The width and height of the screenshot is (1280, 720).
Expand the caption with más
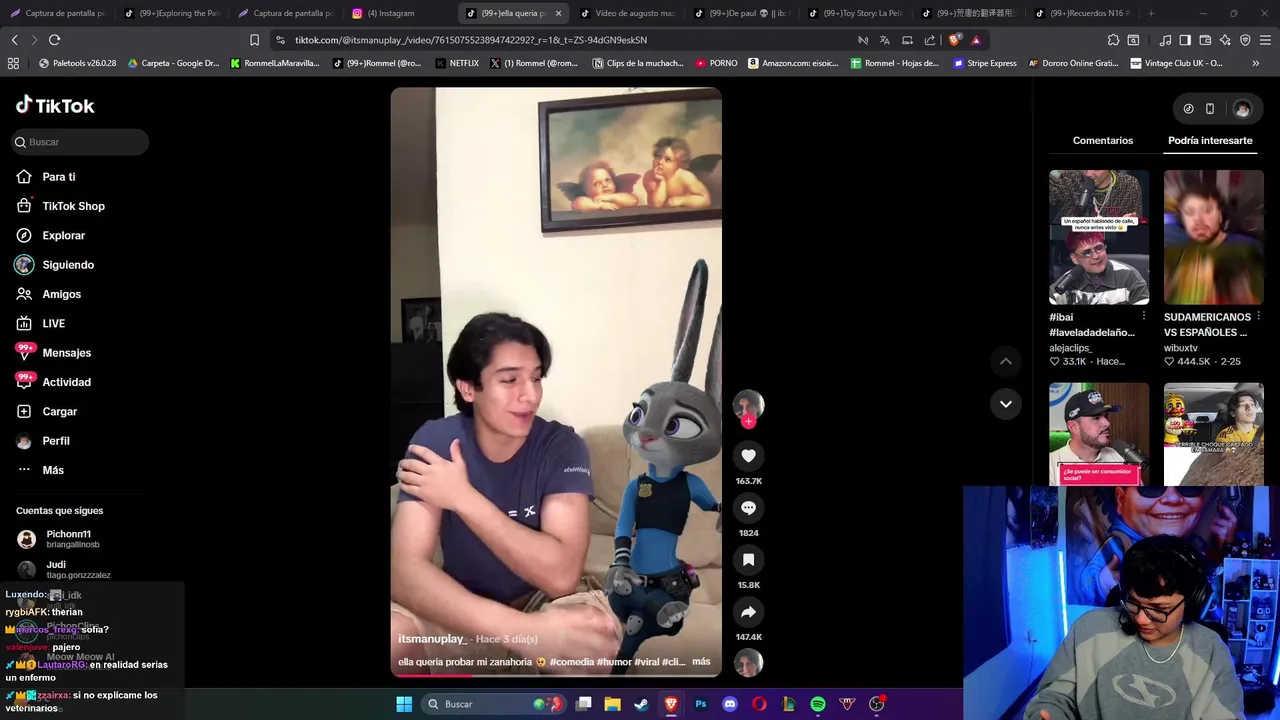(701, 662)
